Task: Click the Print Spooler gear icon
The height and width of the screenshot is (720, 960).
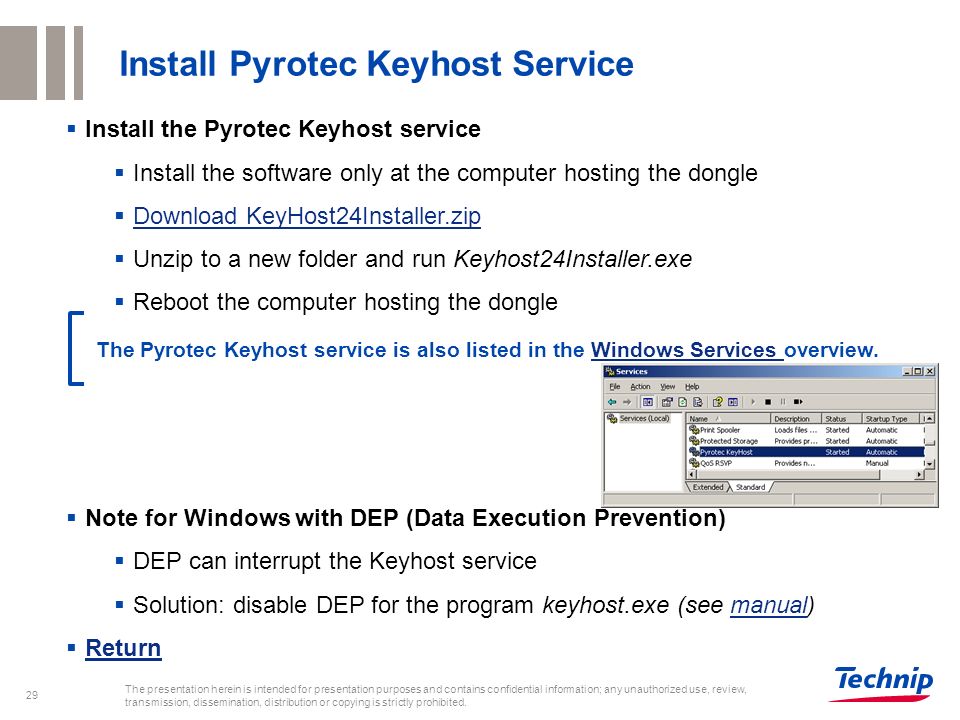Action: click(694, 430)
